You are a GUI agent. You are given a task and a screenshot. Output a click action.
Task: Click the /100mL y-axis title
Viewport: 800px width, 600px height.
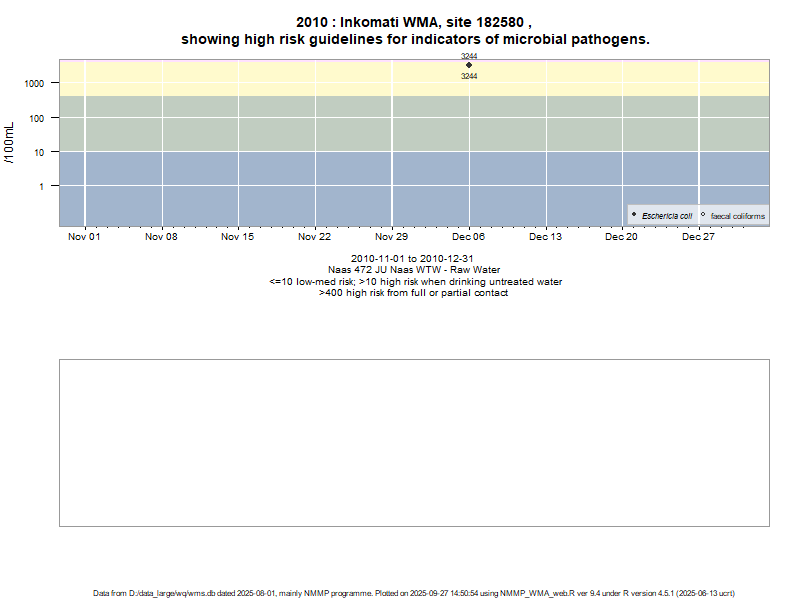tap(11, 142)
